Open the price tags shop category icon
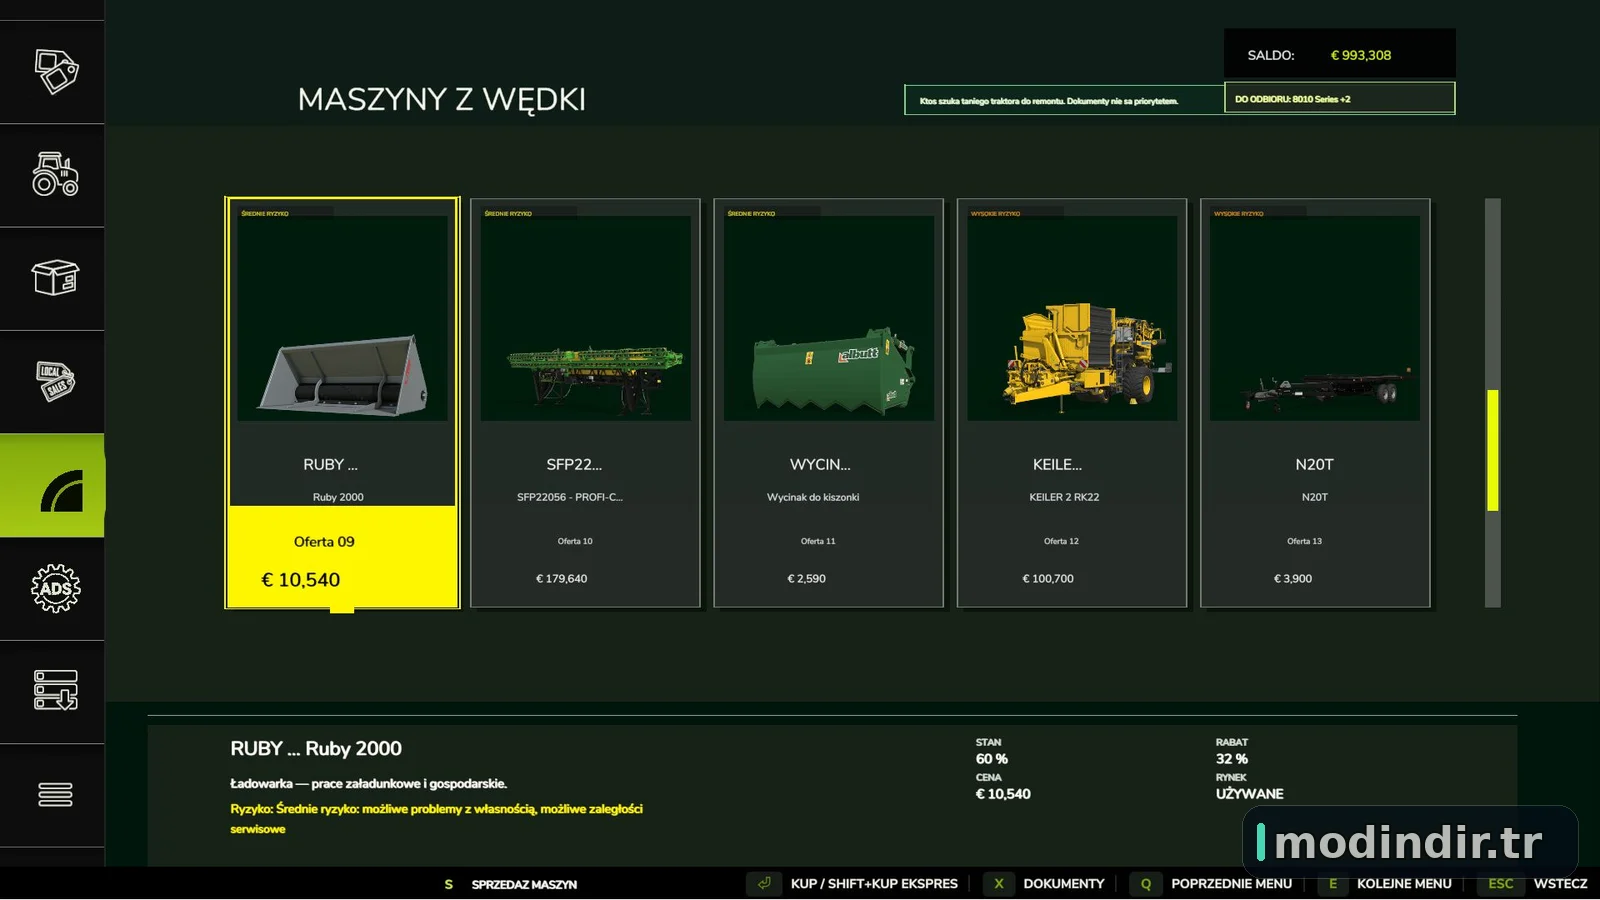 tap(56, 71)
